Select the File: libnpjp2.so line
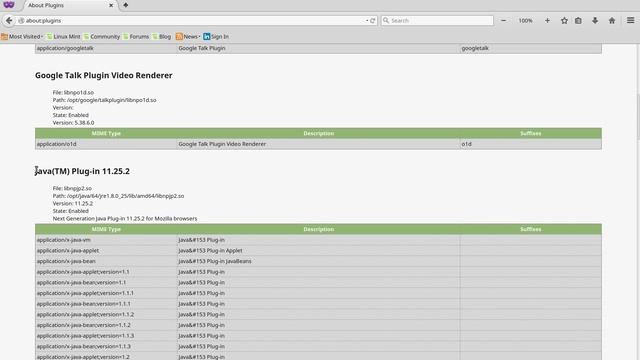This screenshot has height=360, width=640. coord(72,188)
